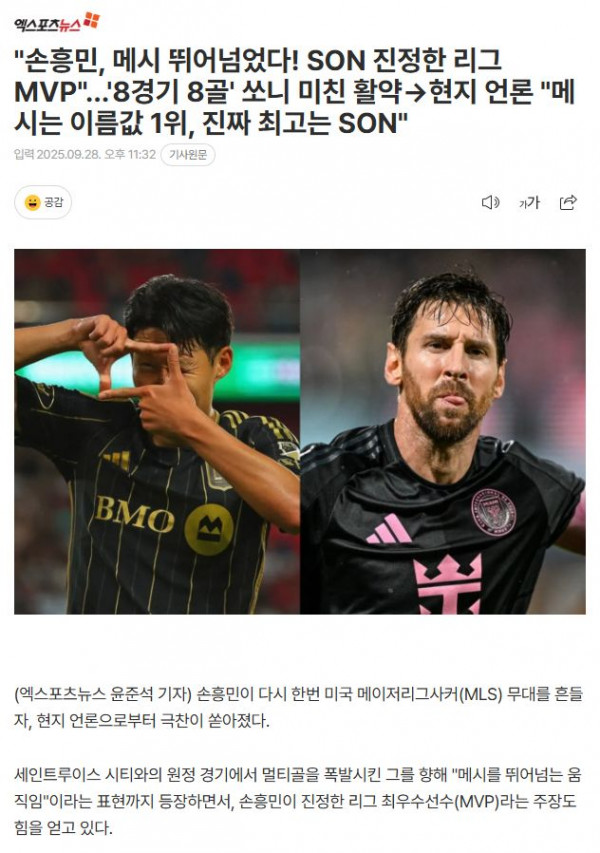The width and height of the screenshot is (600, 853).
Task: Click the gold BMO text on Son's jersey
Action: (134, 514)
